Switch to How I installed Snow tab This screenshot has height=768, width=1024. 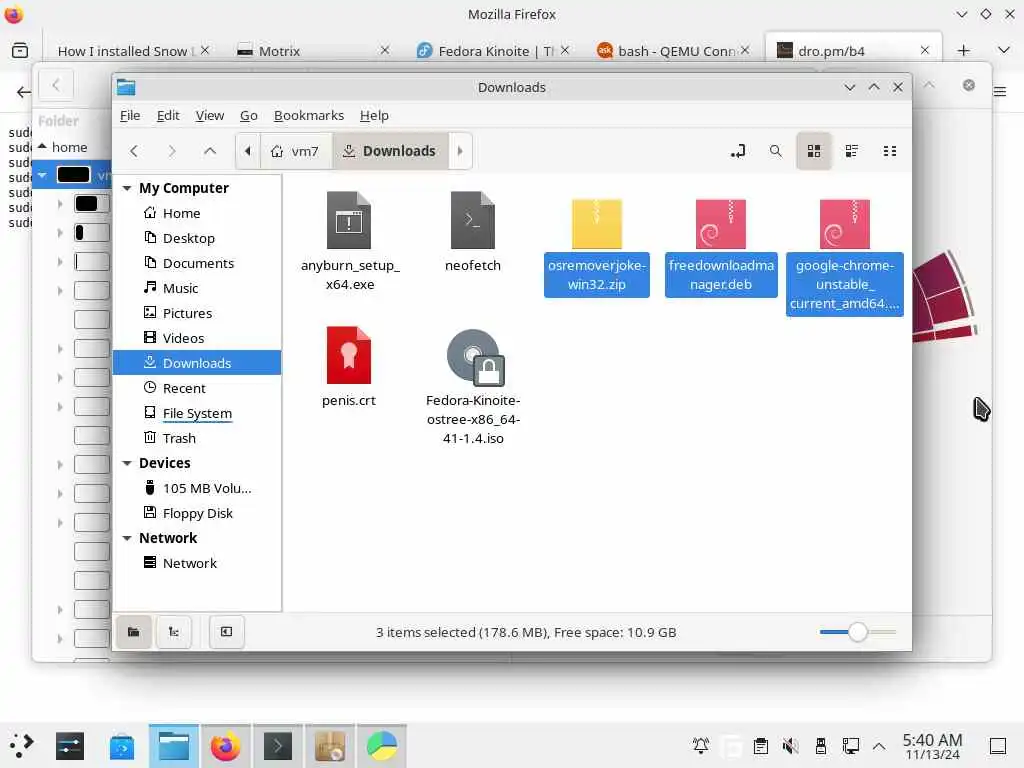click(x=133, y=50)
